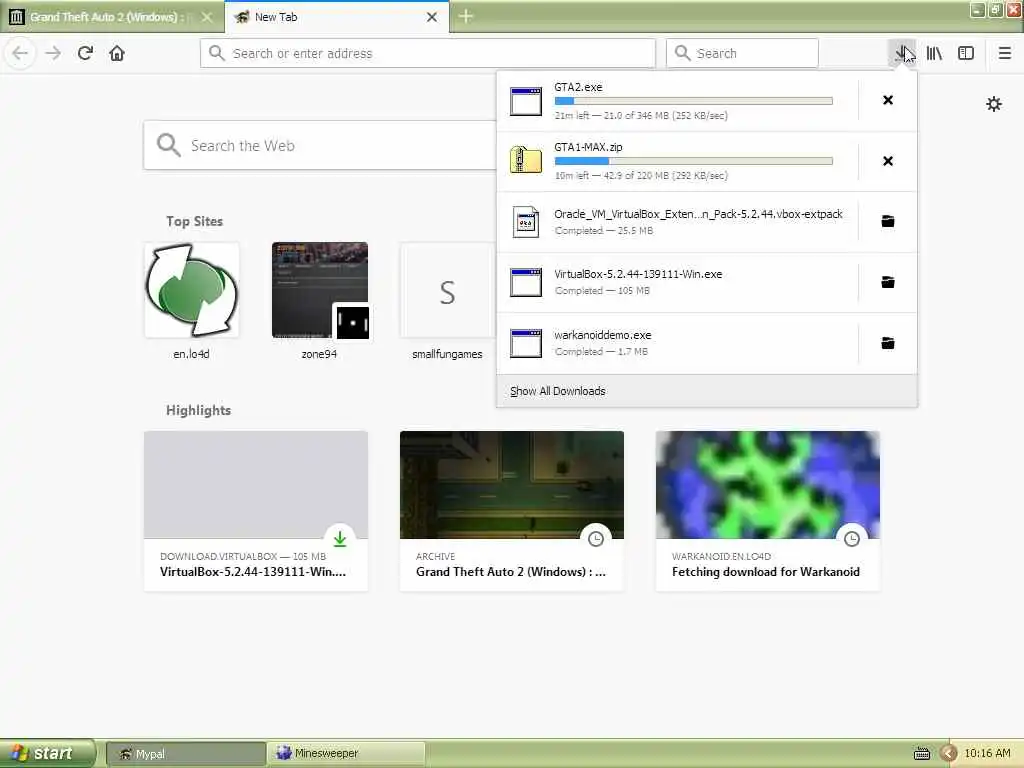Click the history clock badge on Warkanoid card

[x=852, y=539]
